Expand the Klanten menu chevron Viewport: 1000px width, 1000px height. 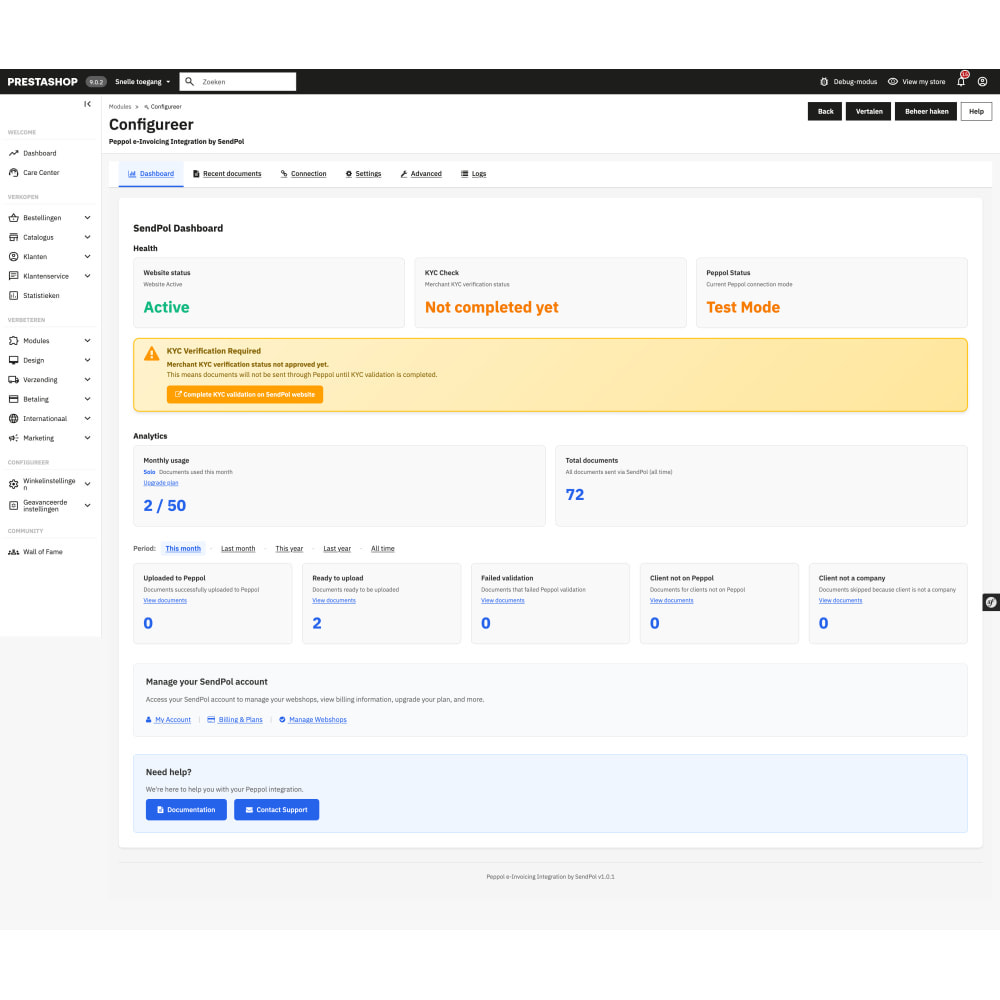pos(87,256)
